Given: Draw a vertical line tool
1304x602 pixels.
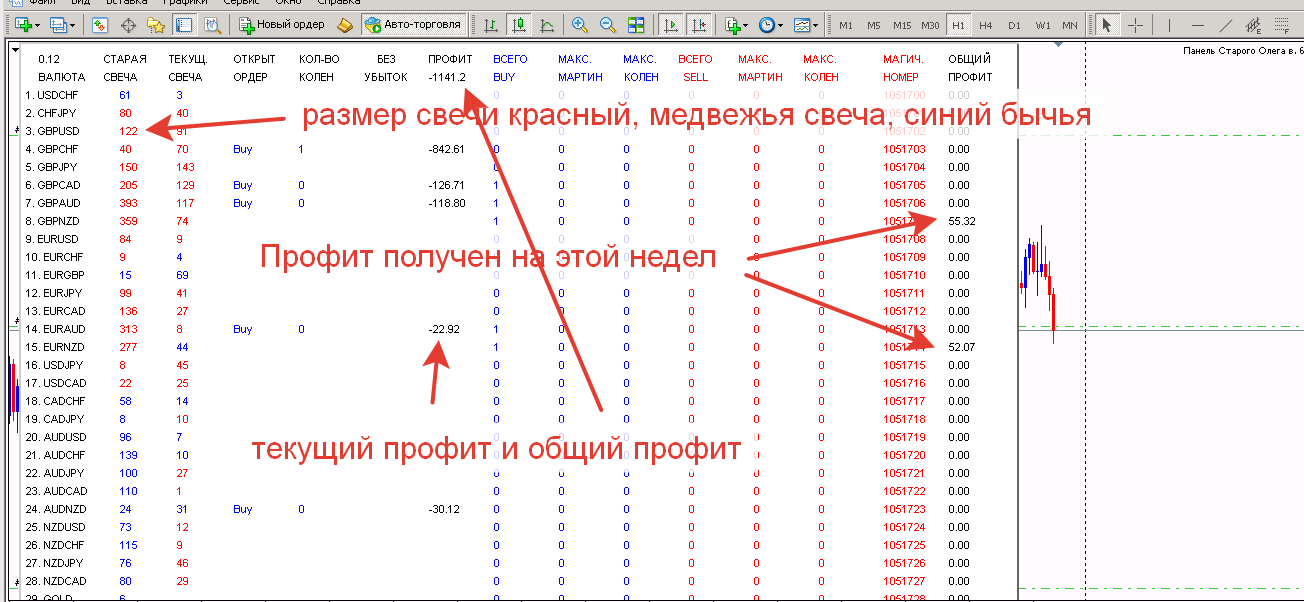Looking at the screenshot, I should (1169, 24).
